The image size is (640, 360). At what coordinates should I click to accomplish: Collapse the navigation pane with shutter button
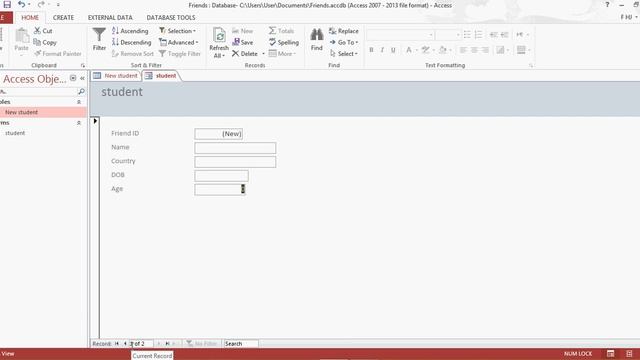click(x=82, y=78)
